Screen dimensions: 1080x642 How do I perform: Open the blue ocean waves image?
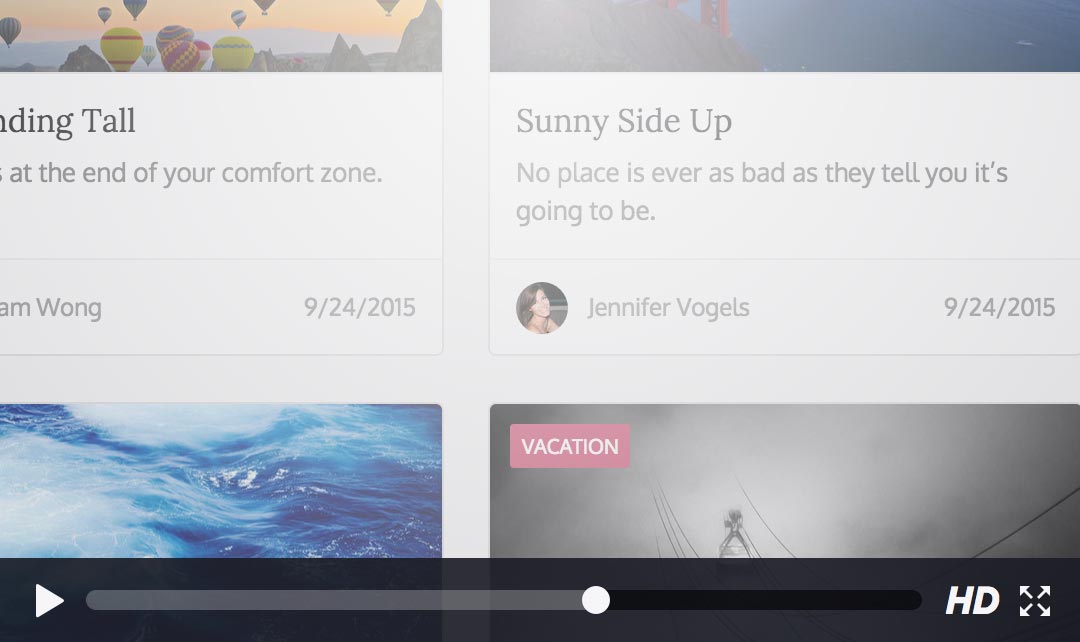(x=220, y=481)
